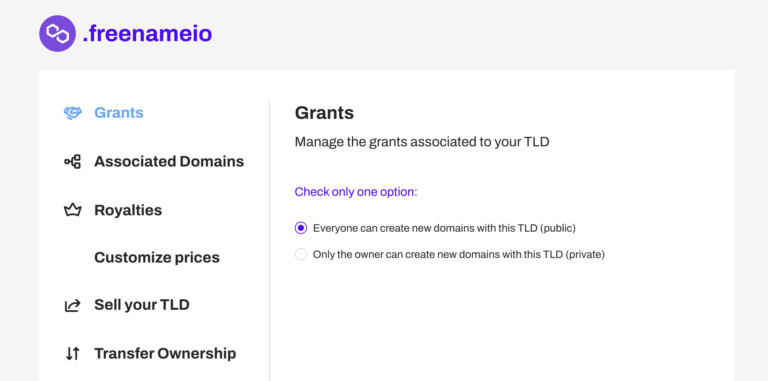Open the Customize prices section
Viewport: 768px width, 381px height.
pyautogui.click(x=157, y=258)
